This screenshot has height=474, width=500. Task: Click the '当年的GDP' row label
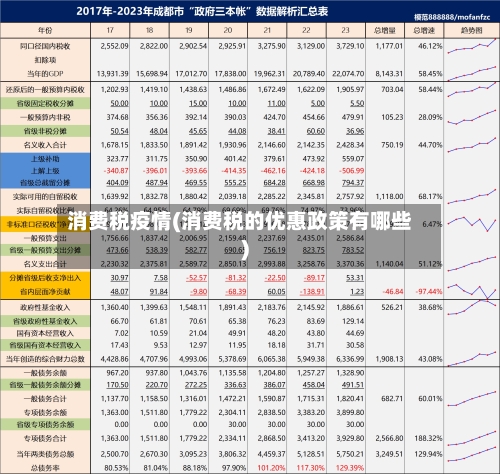(45, 74)
